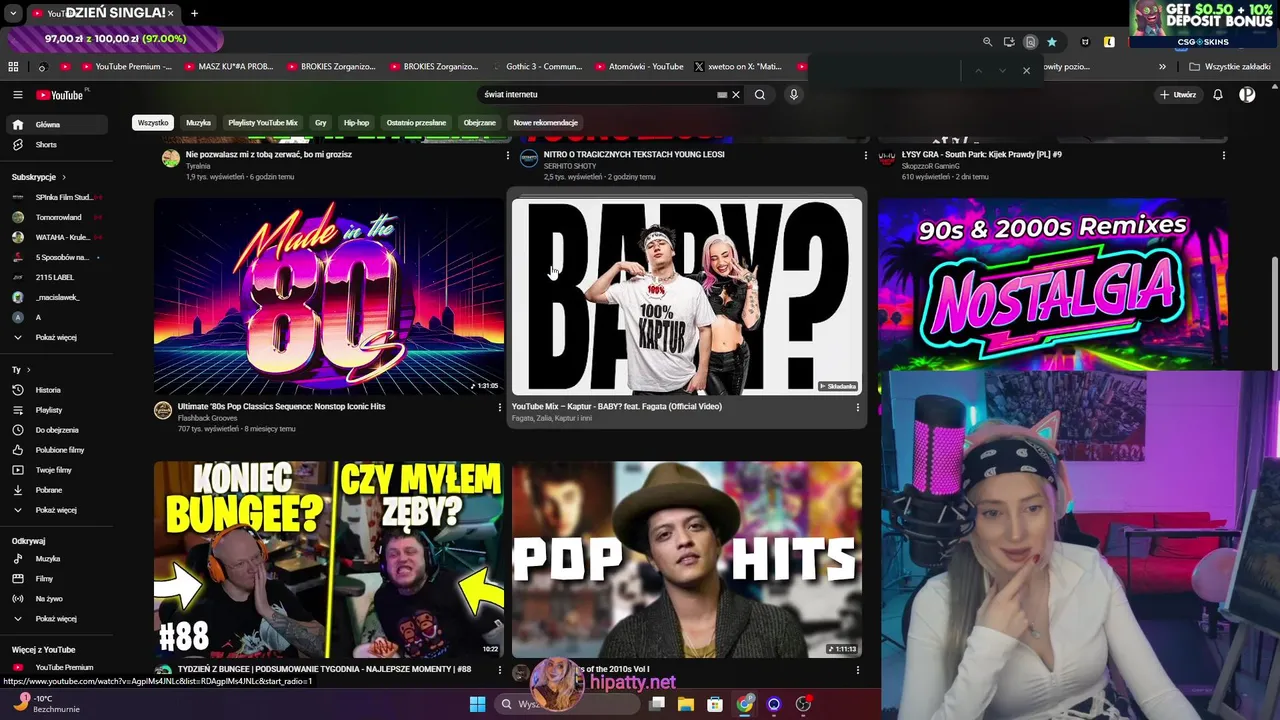Open Tomorrowland subscription channel
Viewport: 1280px width, 720px height.
pos(57,217)
